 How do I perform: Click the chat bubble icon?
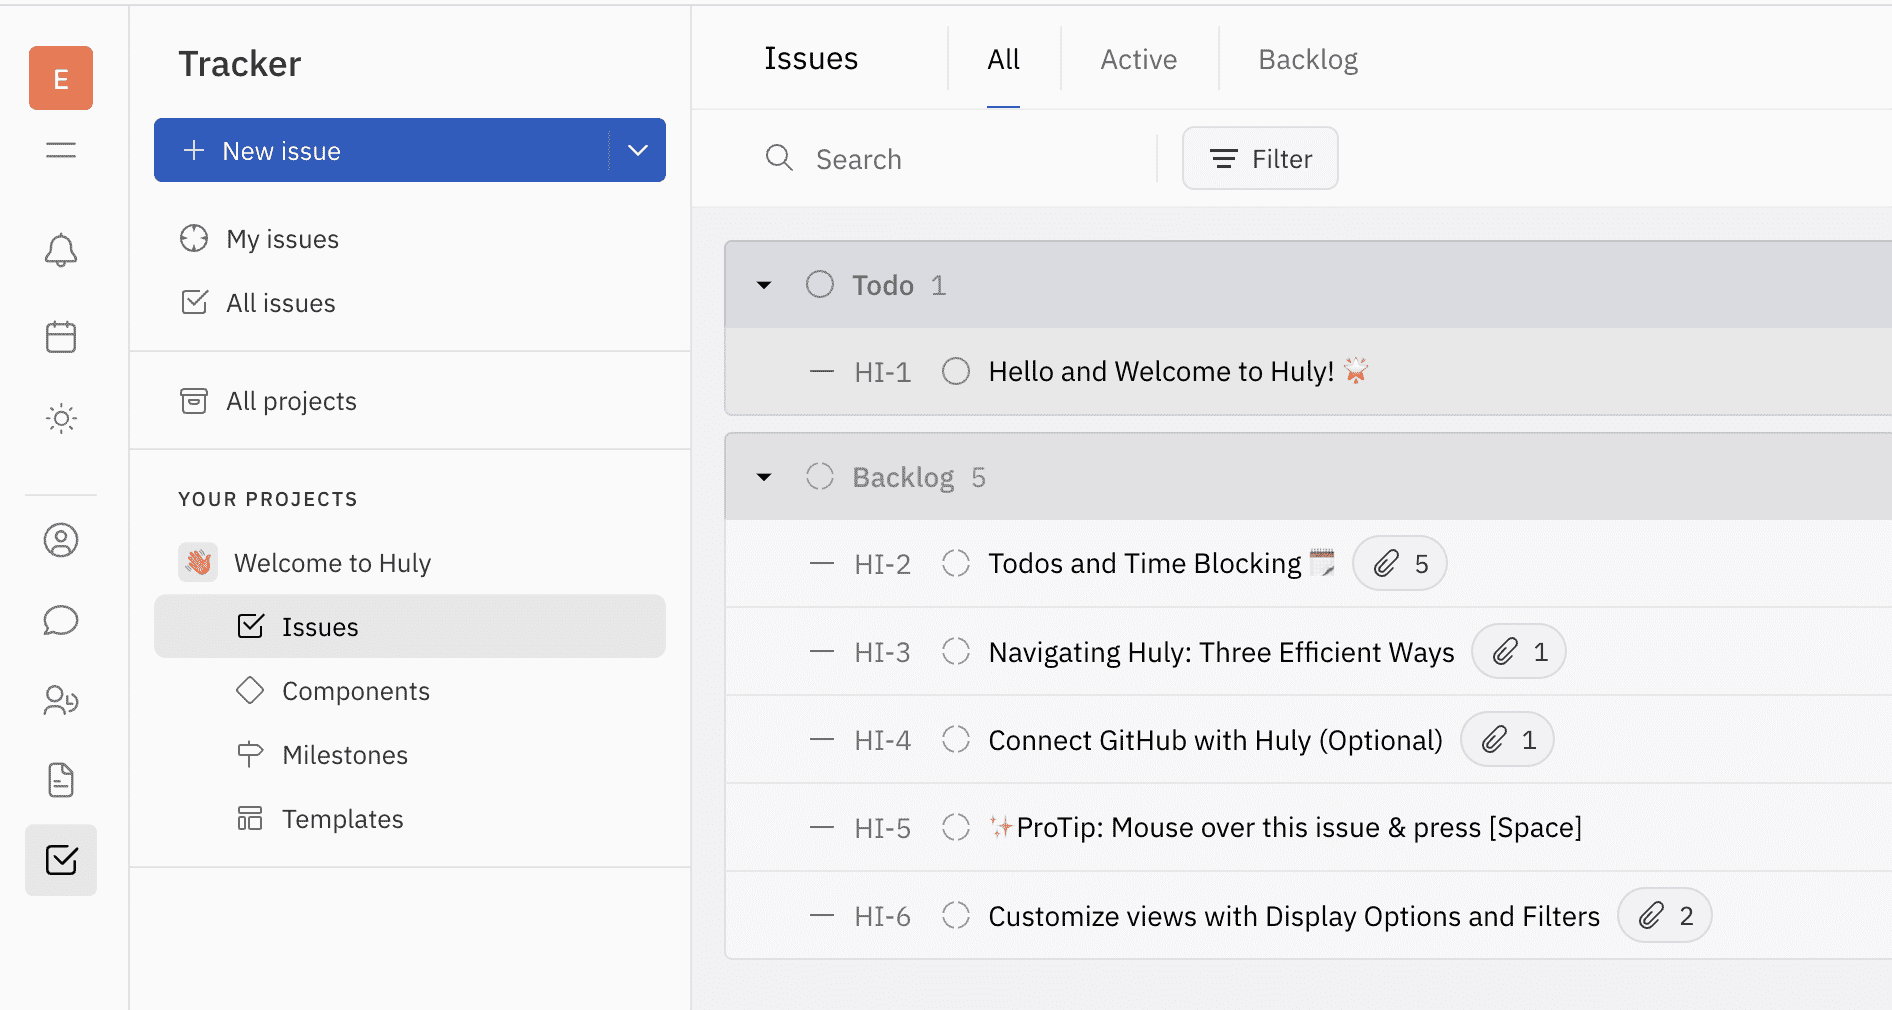tap(61, 620)
